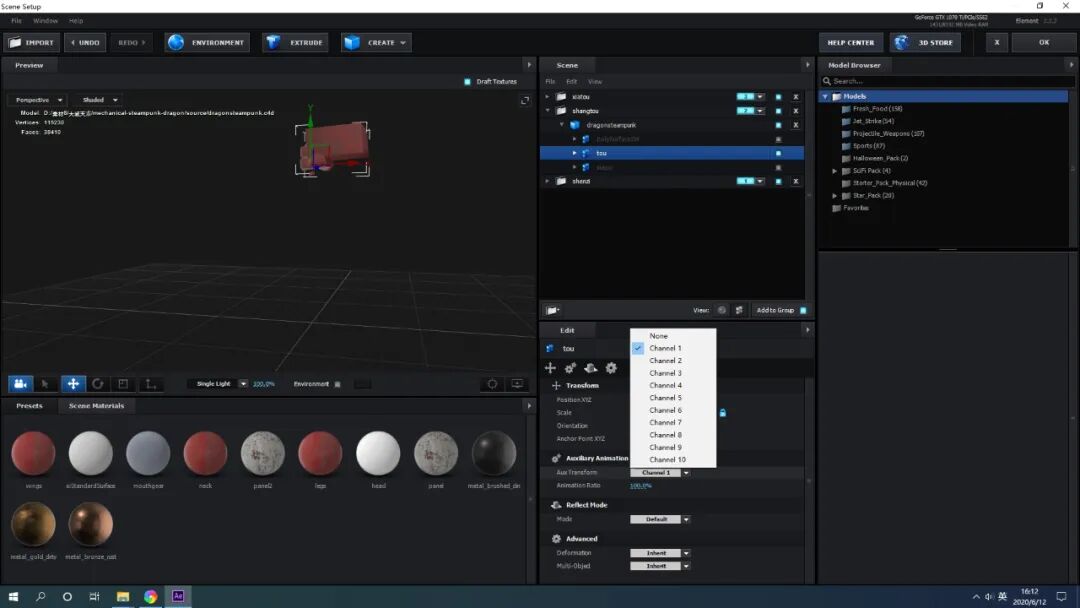Screen dimensions: 1080x608
Task: Click the camera icon in the preview toolbar
Action: click(20, 384)
